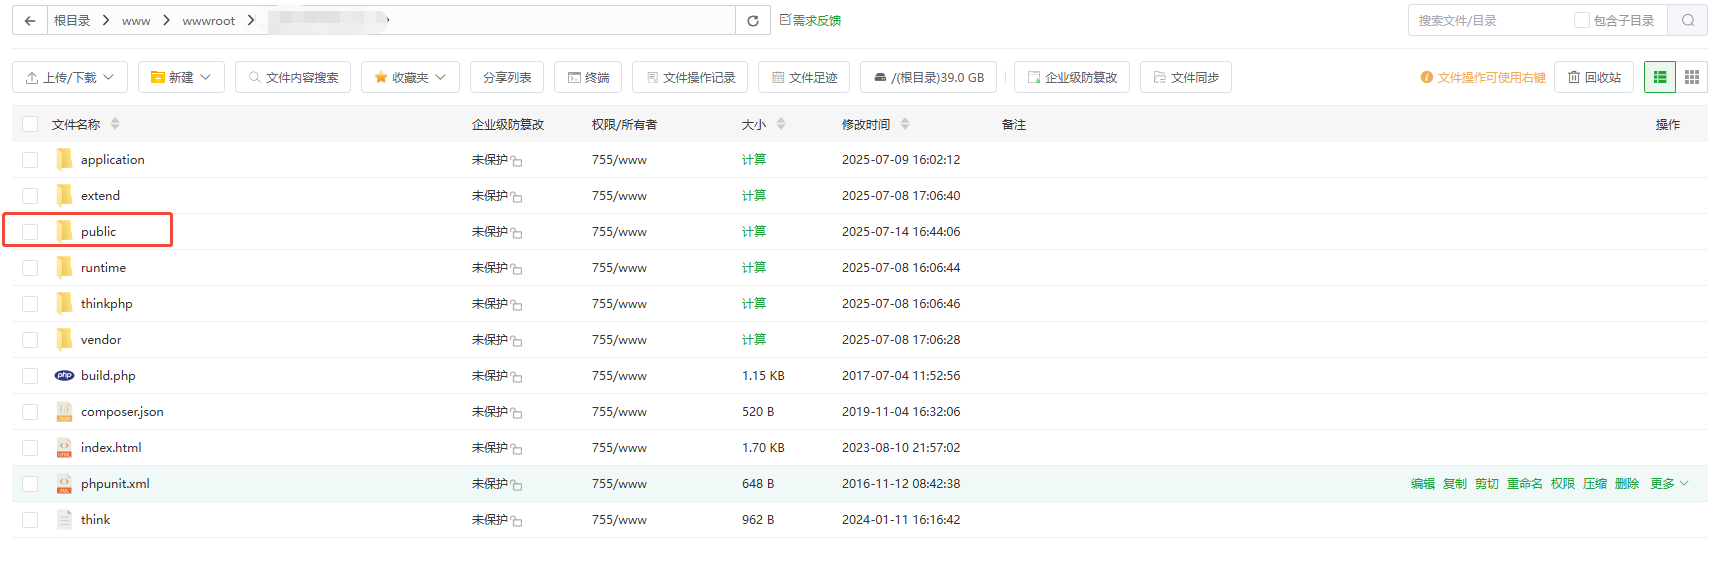
Task: Click the back arrow navigation icon
Action: point(30,20)
